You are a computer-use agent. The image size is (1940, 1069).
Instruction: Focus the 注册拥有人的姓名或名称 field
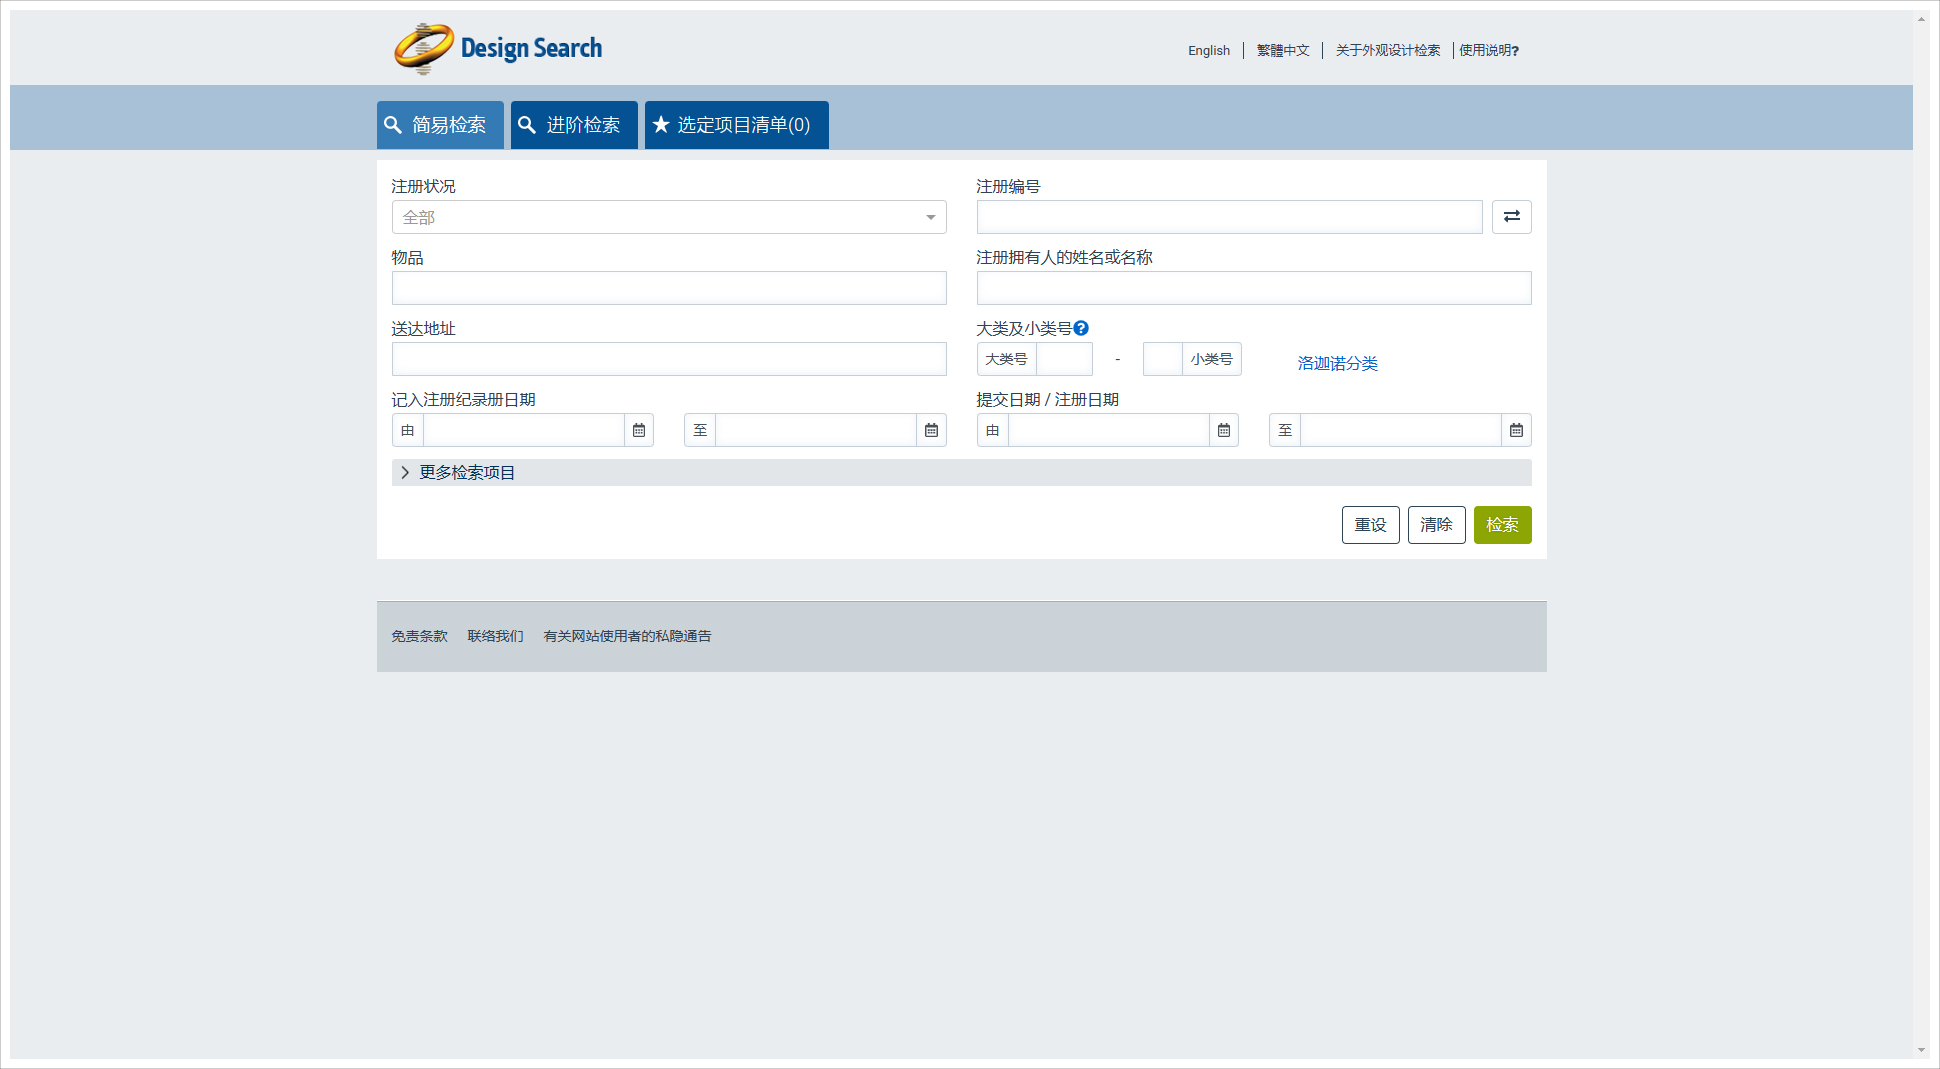1253,288
